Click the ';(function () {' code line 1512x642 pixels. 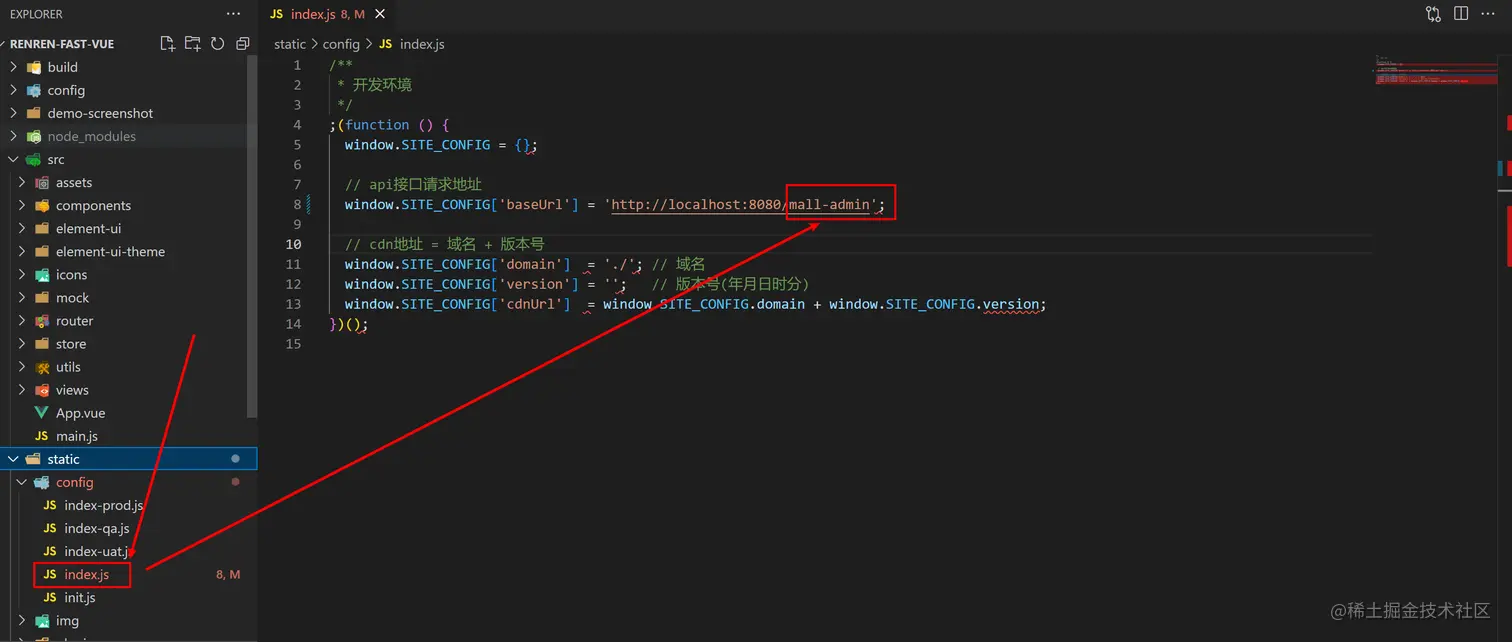click(390, 124)
